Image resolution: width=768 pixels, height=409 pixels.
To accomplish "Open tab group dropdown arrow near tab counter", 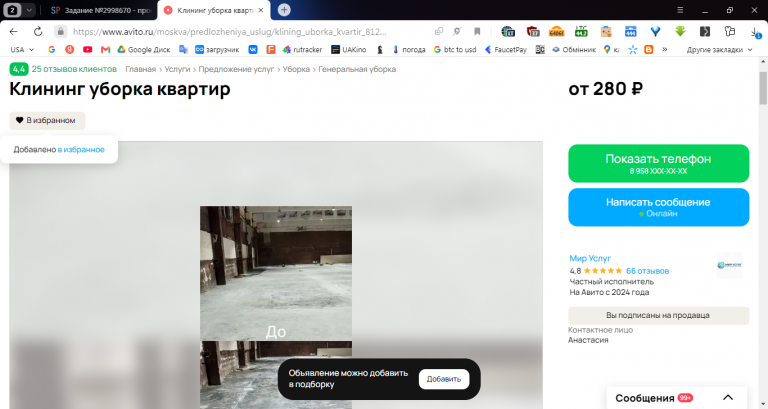I will click(29, 10).
